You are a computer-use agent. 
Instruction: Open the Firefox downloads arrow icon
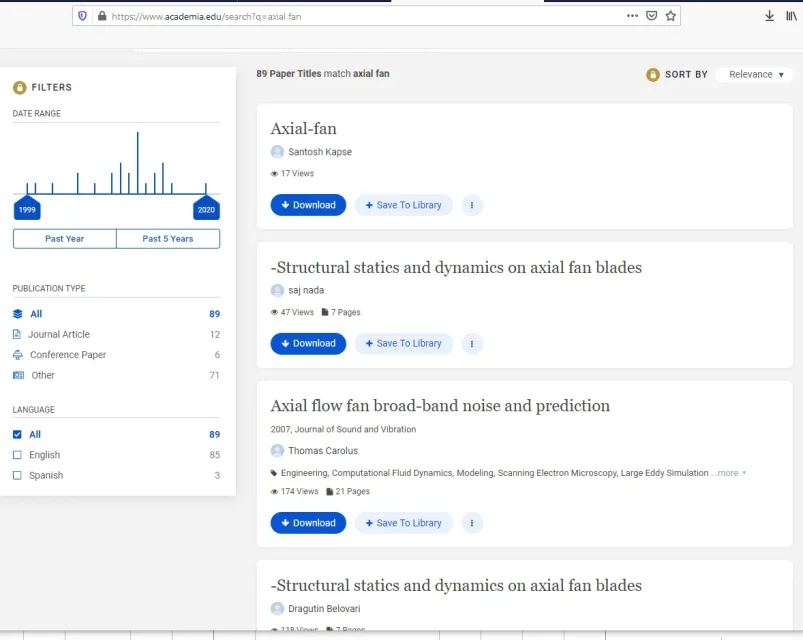[769, 16]
